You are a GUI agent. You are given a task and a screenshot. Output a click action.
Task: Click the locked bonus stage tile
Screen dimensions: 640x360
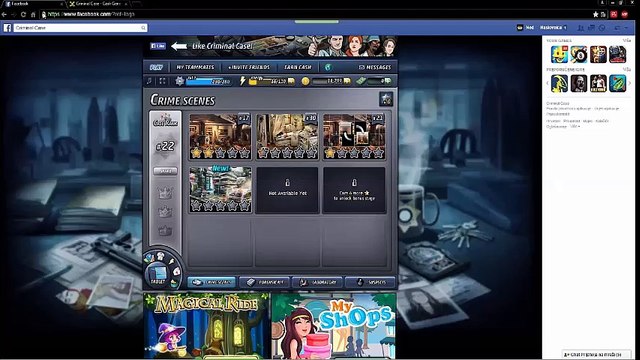tap(354, 190)
